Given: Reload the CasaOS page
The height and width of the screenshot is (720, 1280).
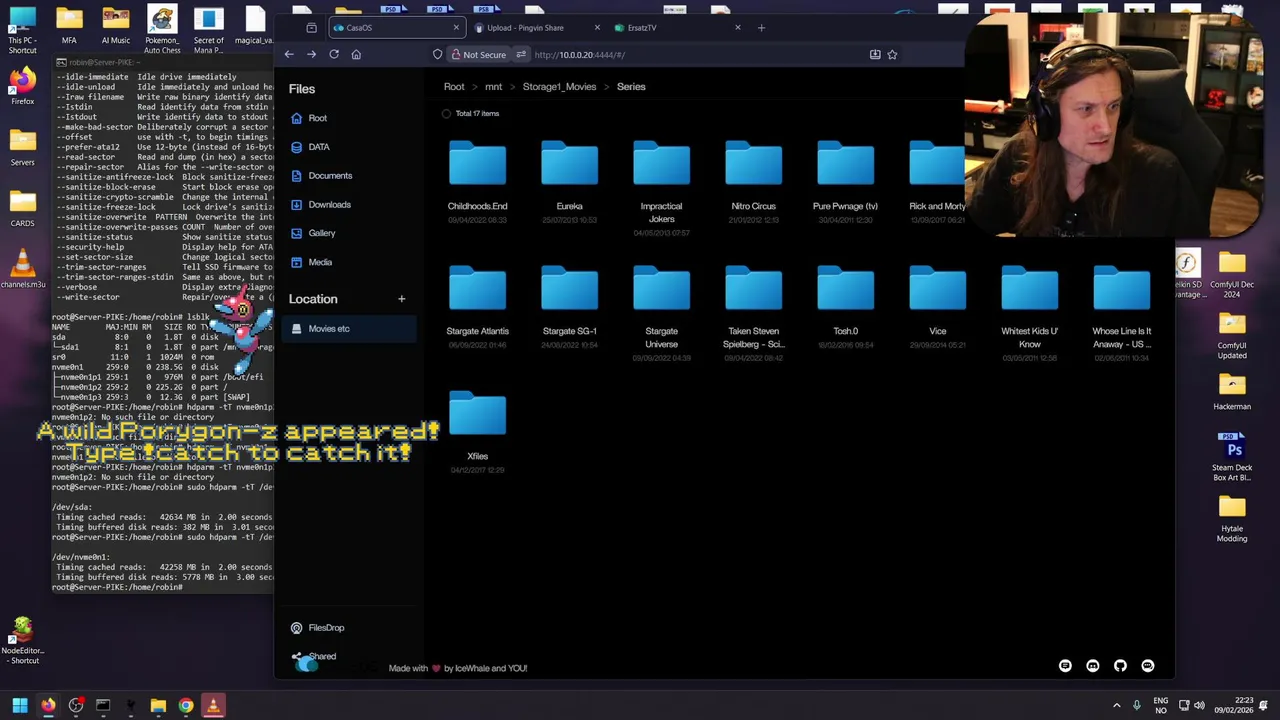Looking at the screenshot, I should point(334,54).
